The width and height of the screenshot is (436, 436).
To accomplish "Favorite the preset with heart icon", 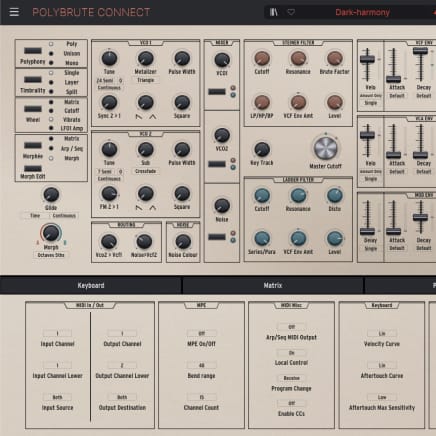I will pos(291,12).
